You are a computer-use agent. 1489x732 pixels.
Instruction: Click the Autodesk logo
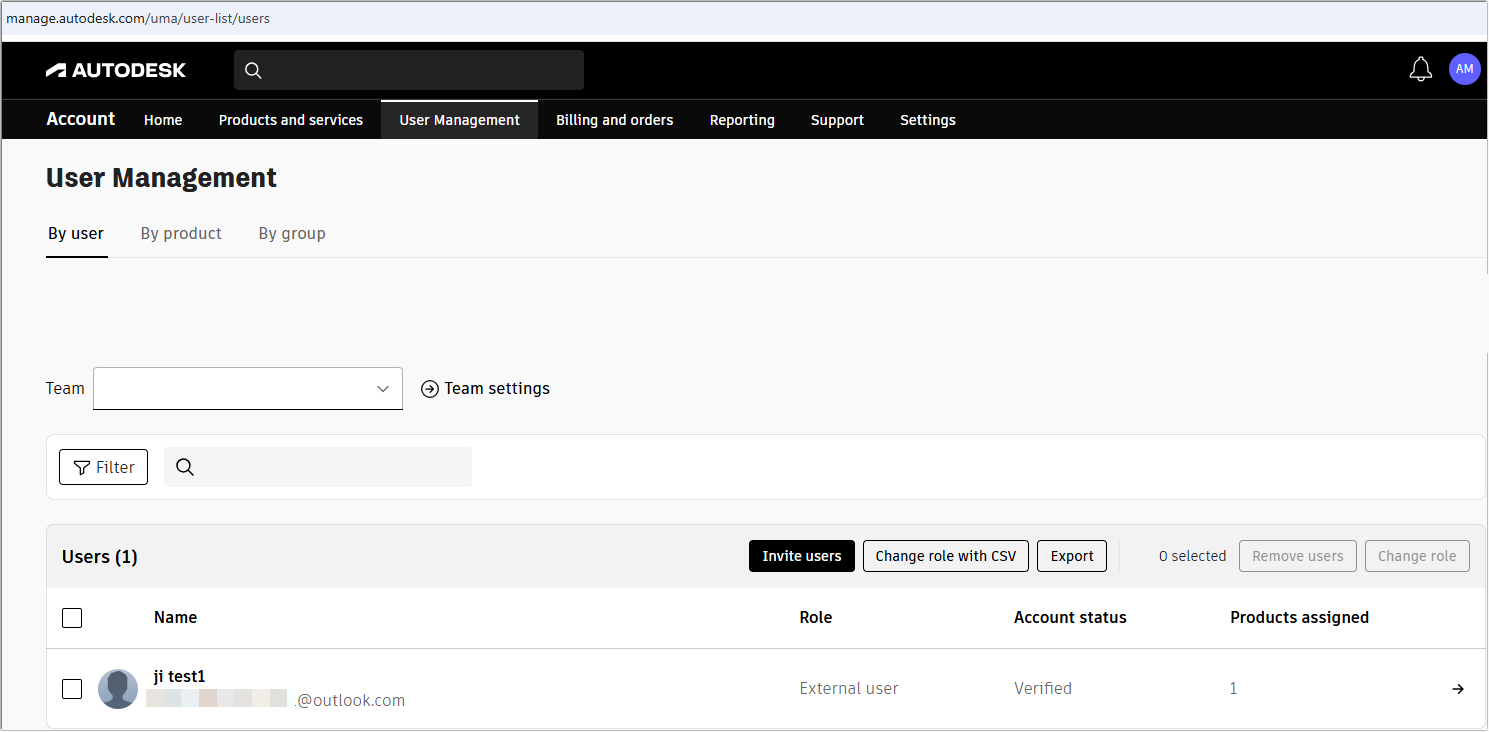116,70
